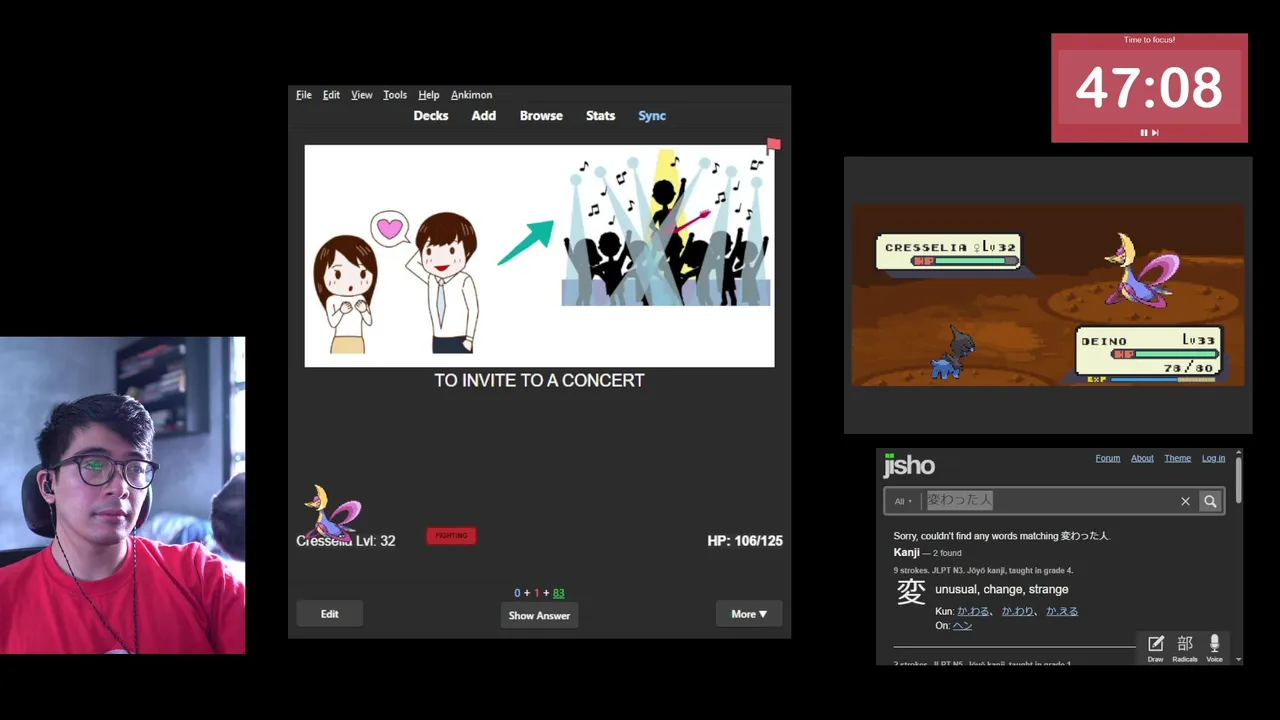Image resolution: width=1280 pixels, height=720 pixels.
Task: Click the かわる kun reading link
Action: coord(973,611)
